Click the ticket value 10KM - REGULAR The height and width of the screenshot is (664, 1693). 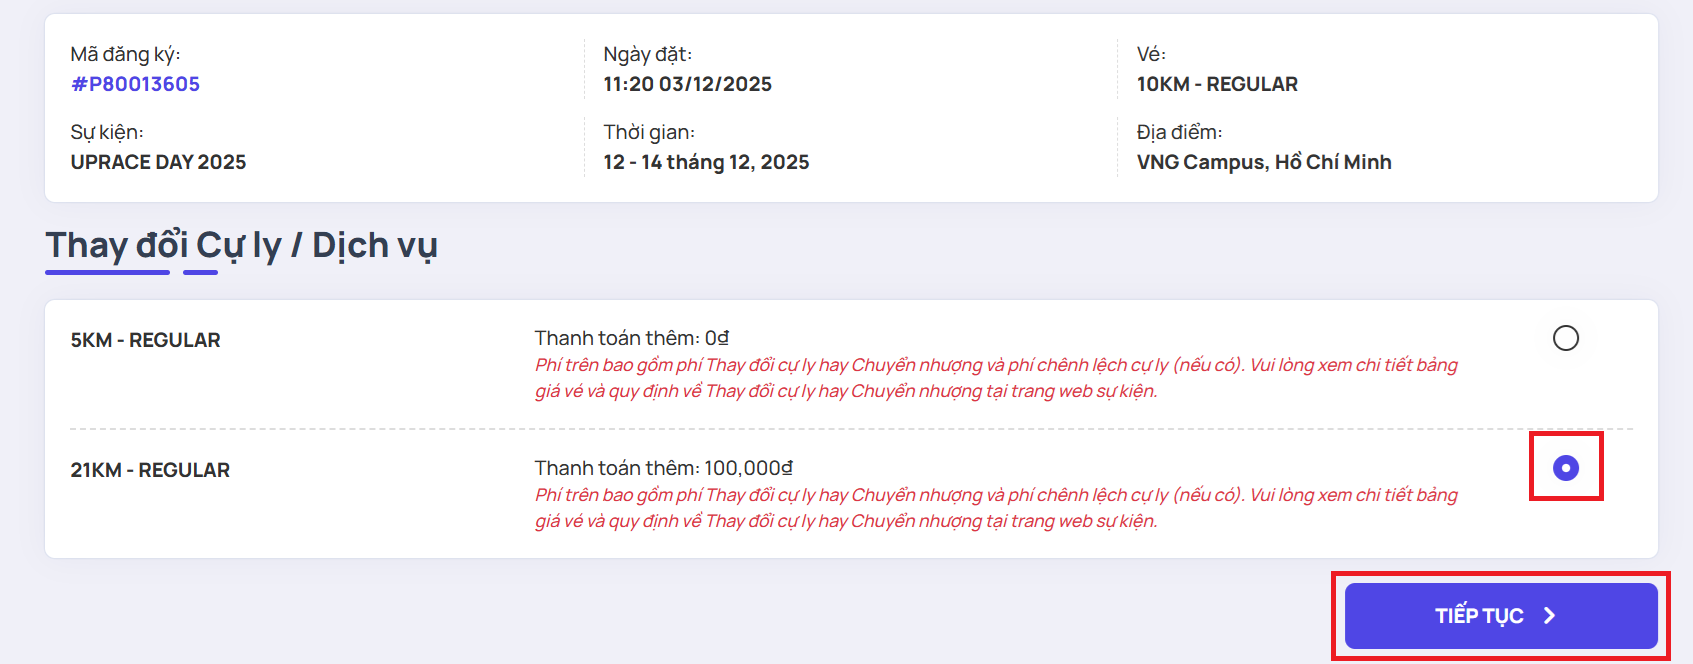pyautogui.click(x=1217, y=84)
